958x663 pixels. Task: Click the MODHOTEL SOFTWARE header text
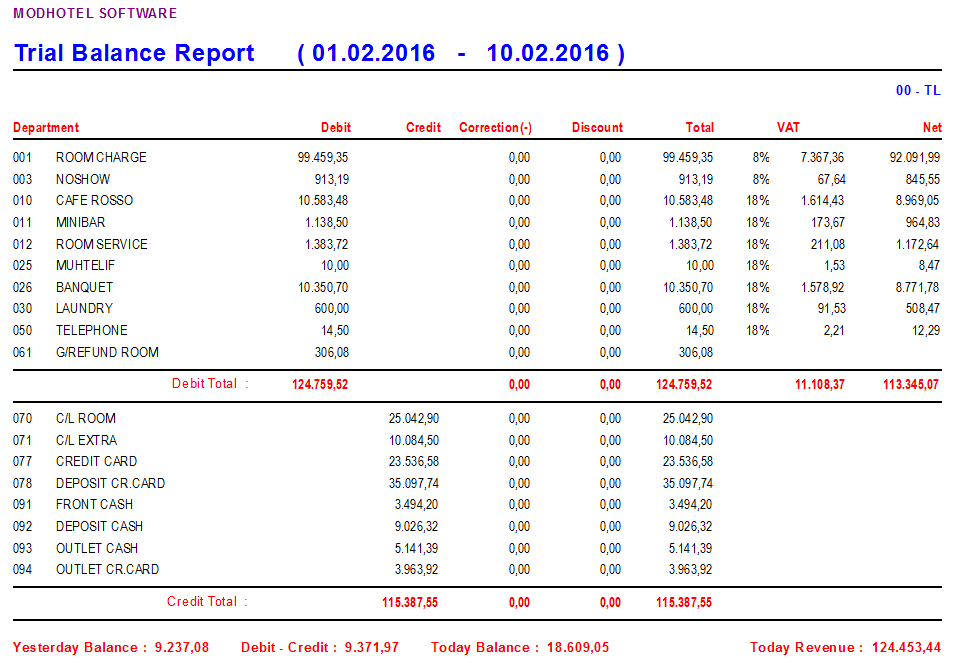pos(95,14)
